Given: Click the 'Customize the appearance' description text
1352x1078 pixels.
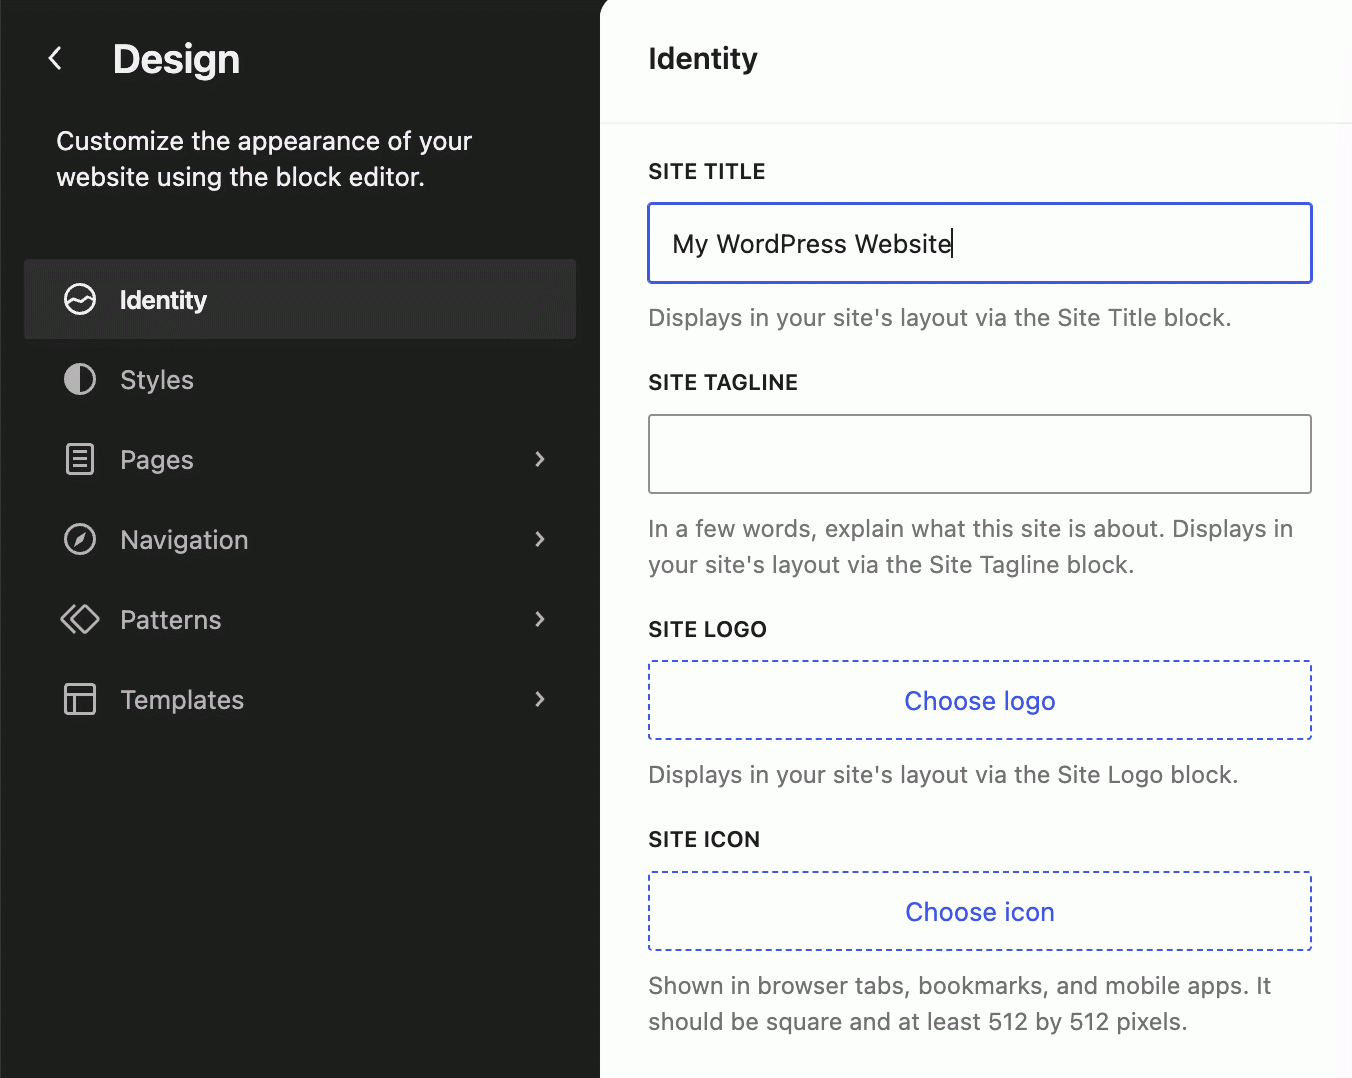Looking at the screenshot, I should click(x=264, y=159).
